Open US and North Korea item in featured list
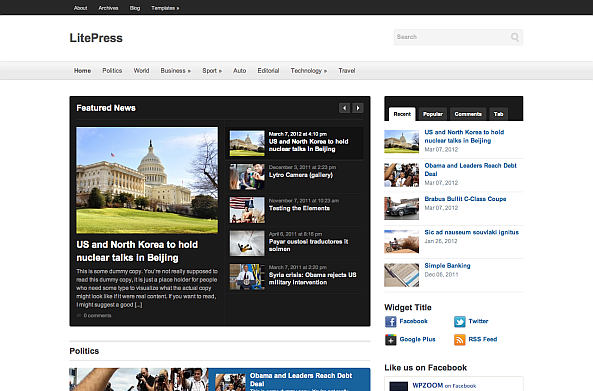Viewport: 593px width, 391px height. [x=309, y=145]
